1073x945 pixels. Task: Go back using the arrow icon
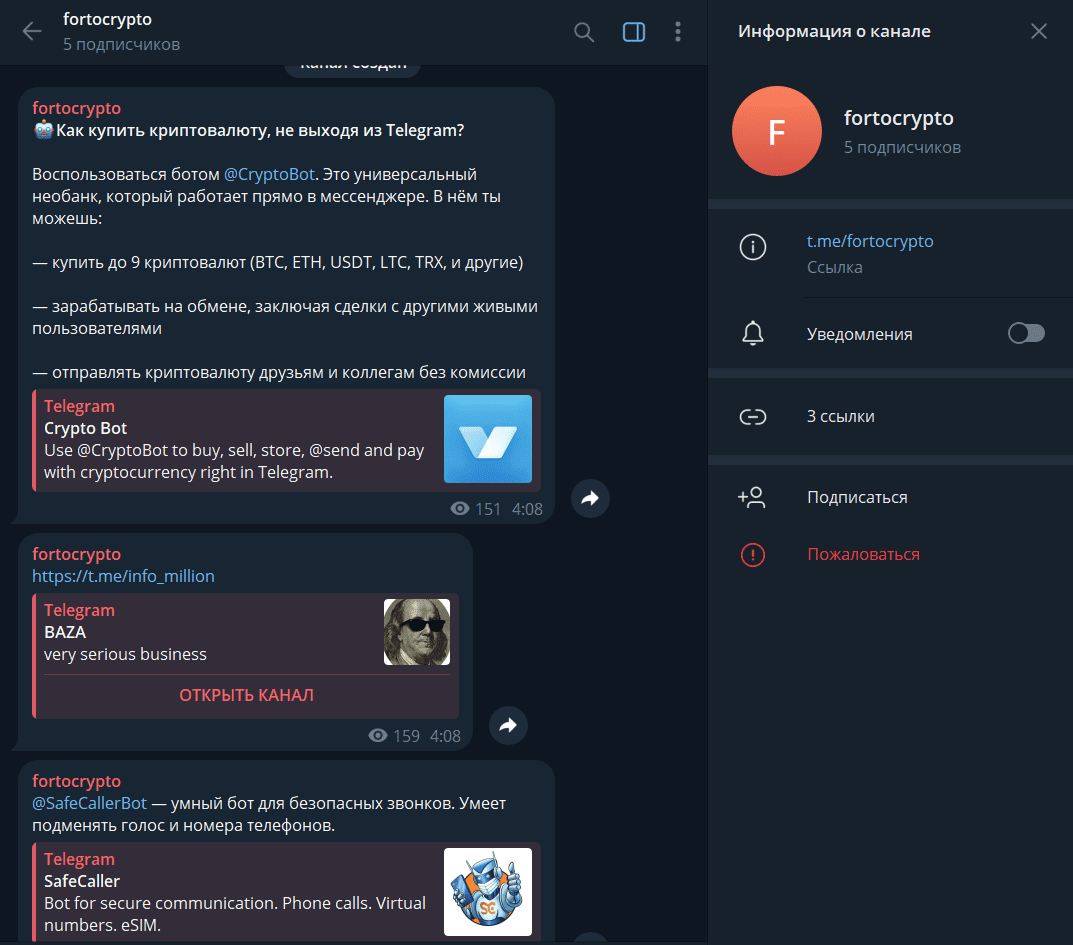(32, 31)
